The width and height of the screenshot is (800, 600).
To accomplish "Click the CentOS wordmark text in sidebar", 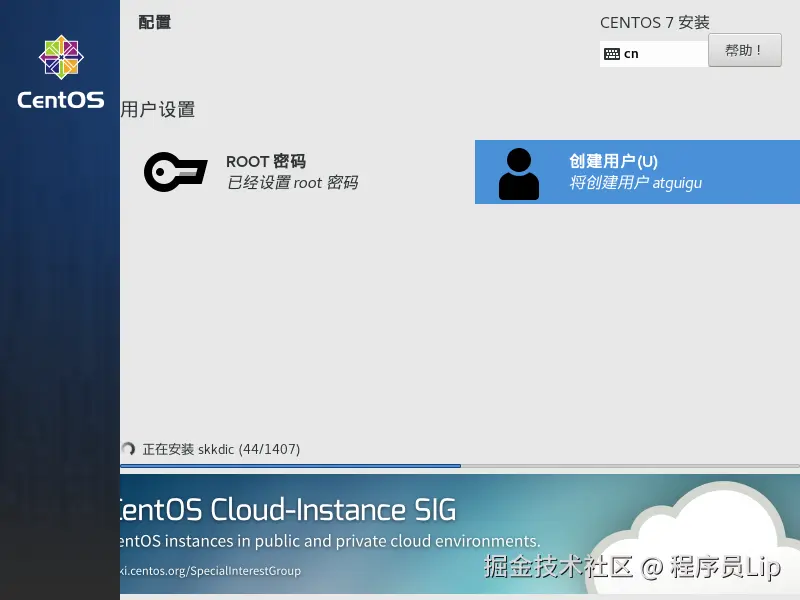I will [x=61, y=99].
